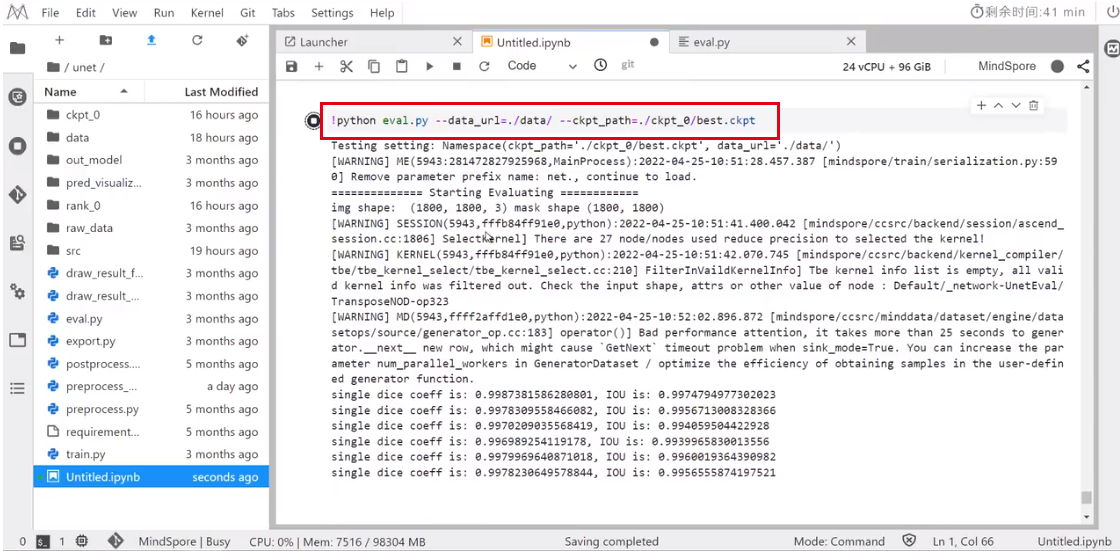Screen dimensions: 1120x551
Task: Save the notebook with disk icon
Action: click(291, 66)
